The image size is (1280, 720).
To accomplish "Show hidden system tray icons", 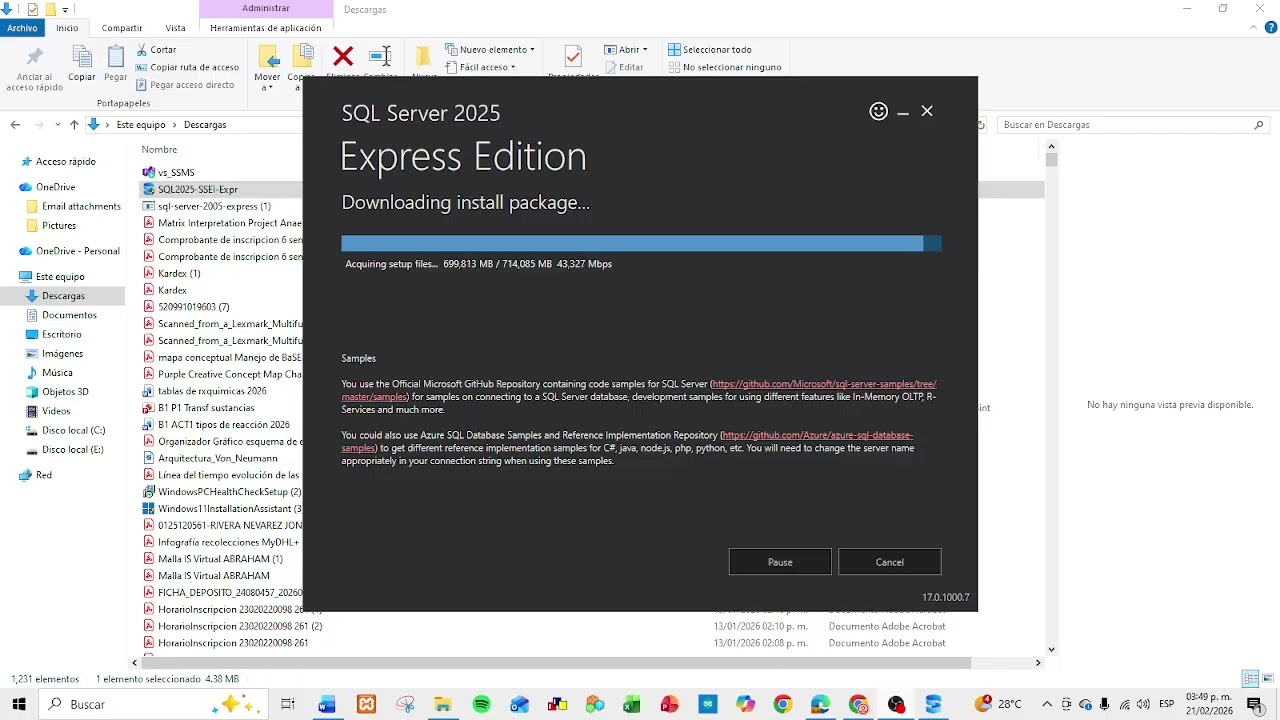I will 1047,704.
